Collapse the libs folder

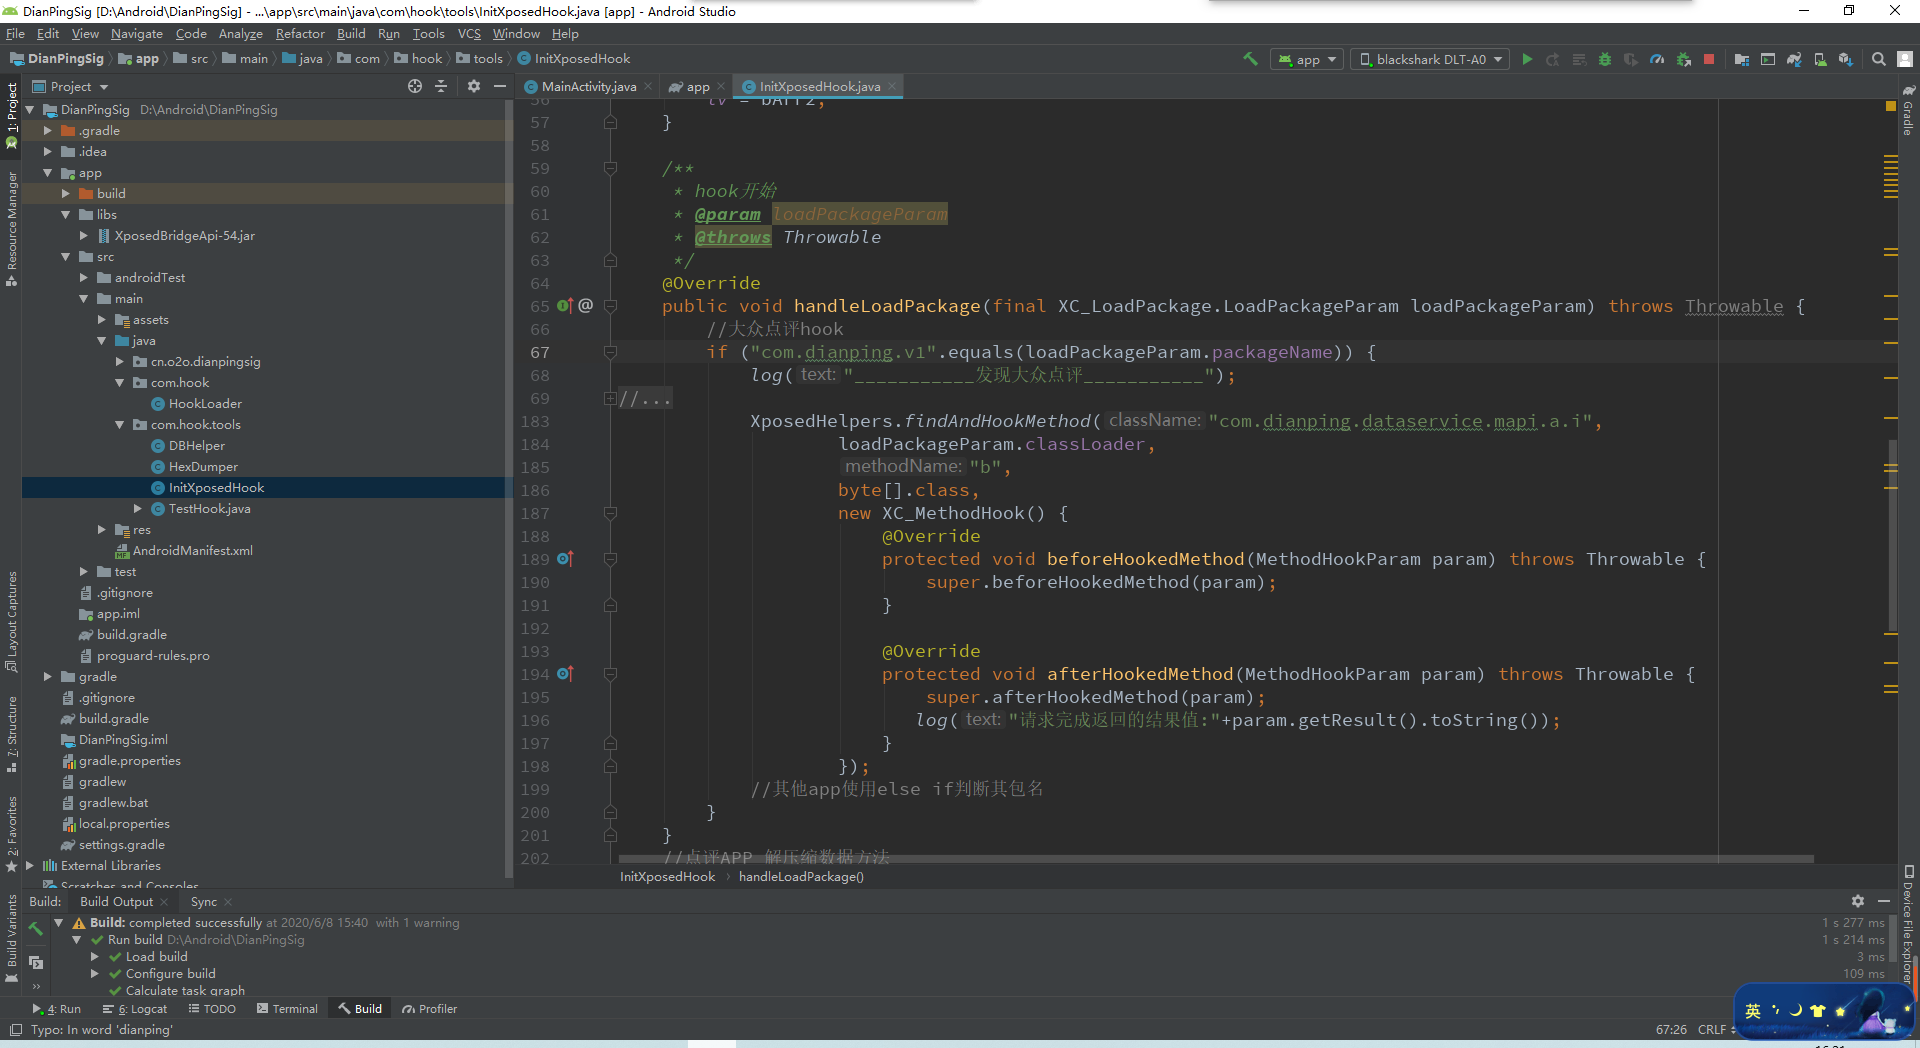pyautogui.click(x=65, y=215)
